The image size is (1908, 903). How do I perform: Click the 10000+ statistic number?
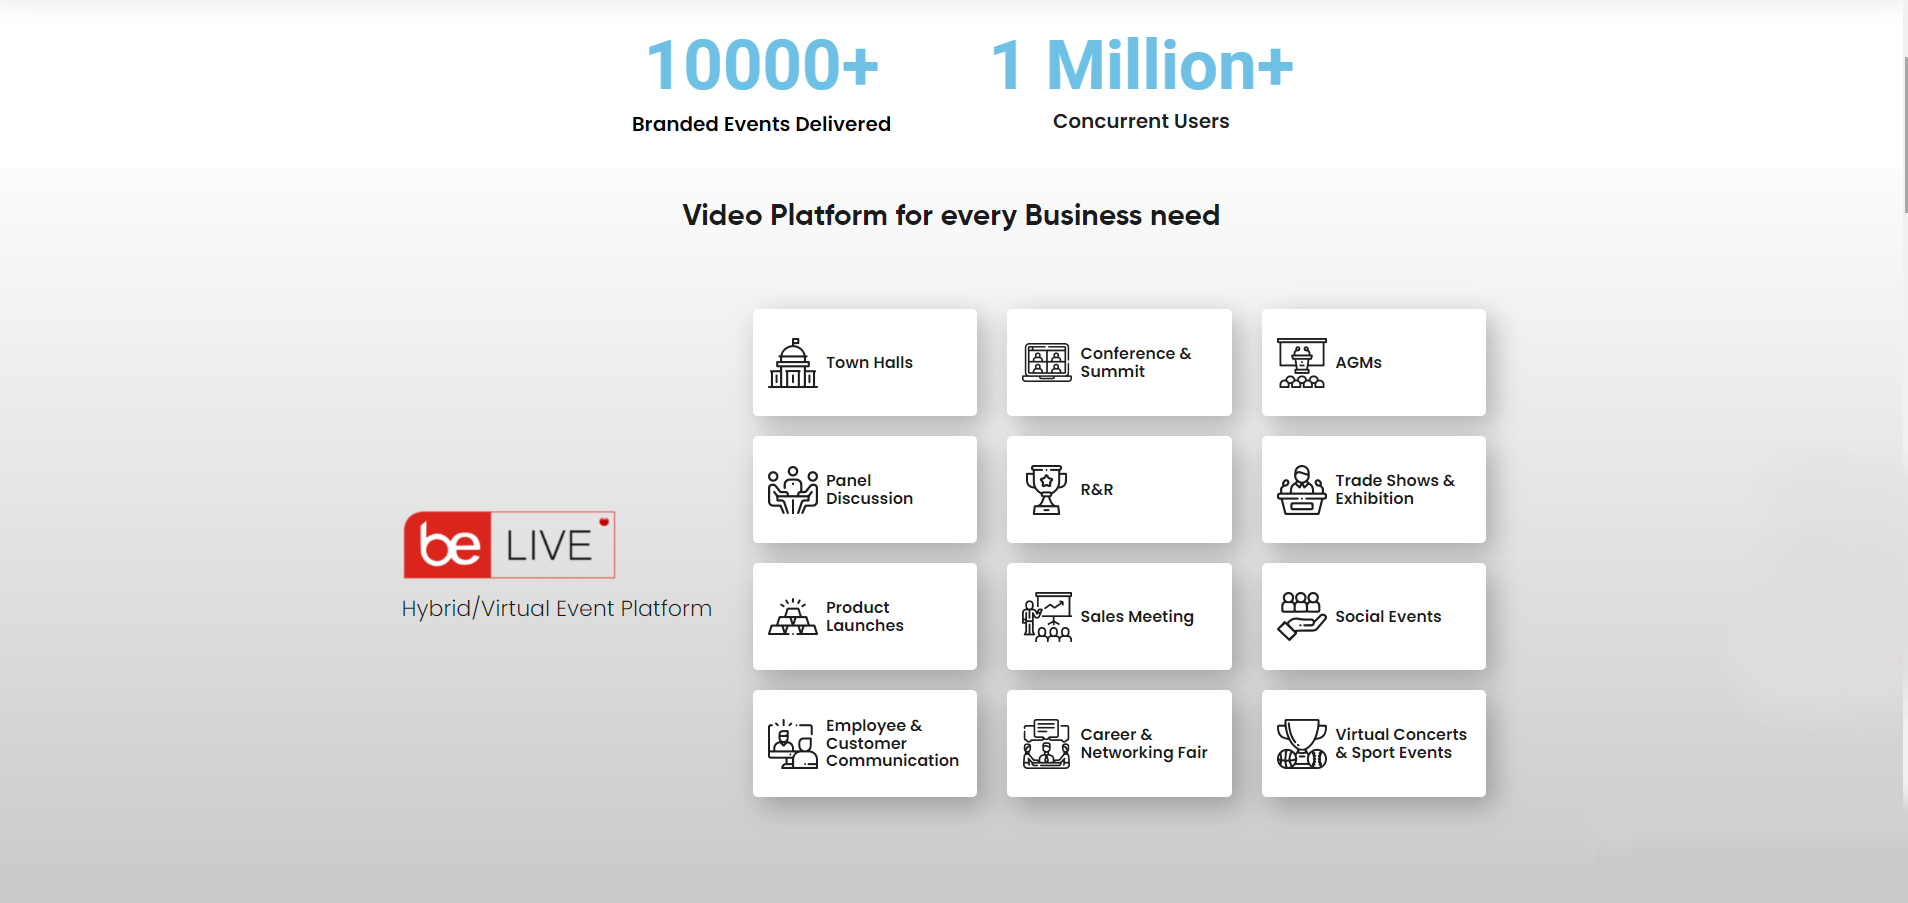click(762, 65)
